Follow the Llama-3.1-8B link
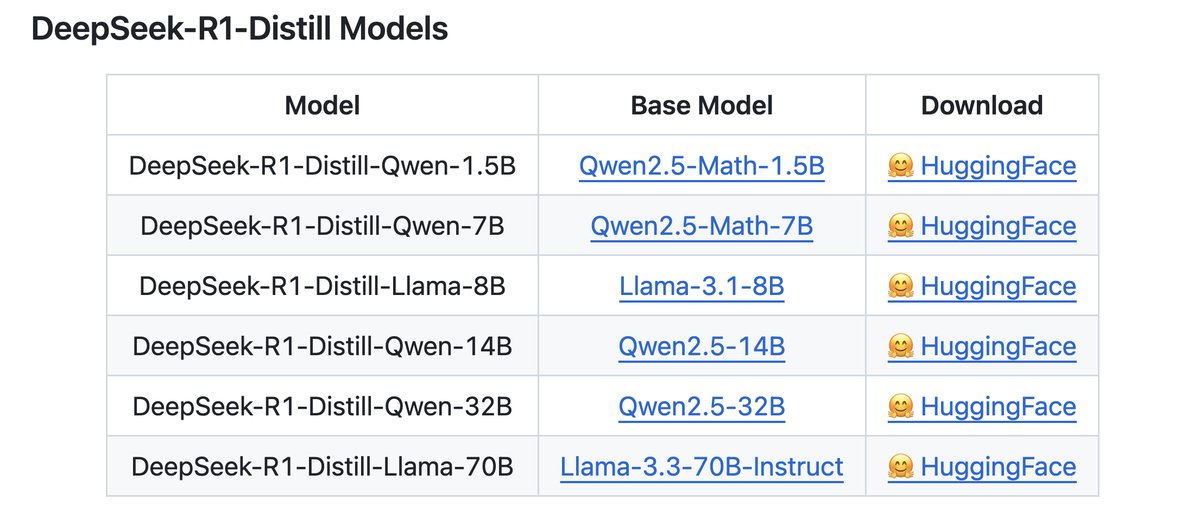1200x513 pixels. (x=701, y=286)
